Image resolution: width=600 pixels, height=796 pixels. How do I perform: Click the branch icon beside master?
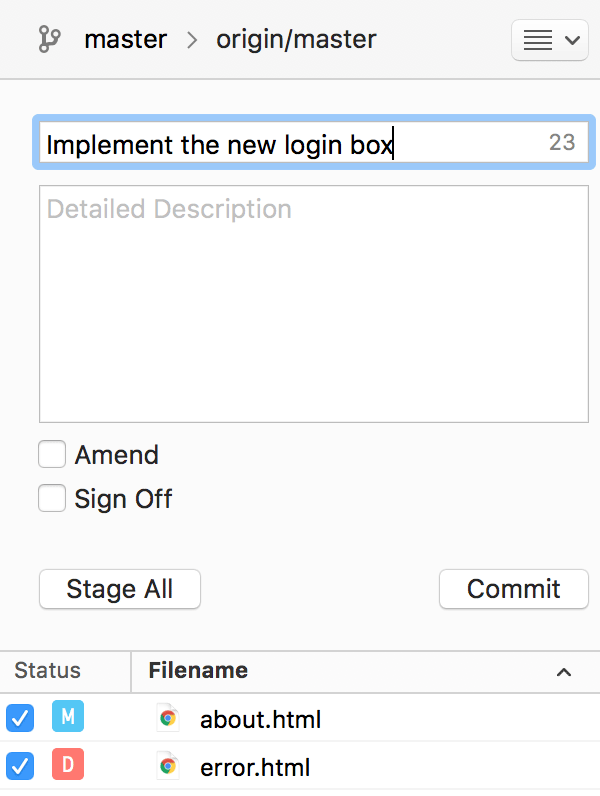[49, 40]
